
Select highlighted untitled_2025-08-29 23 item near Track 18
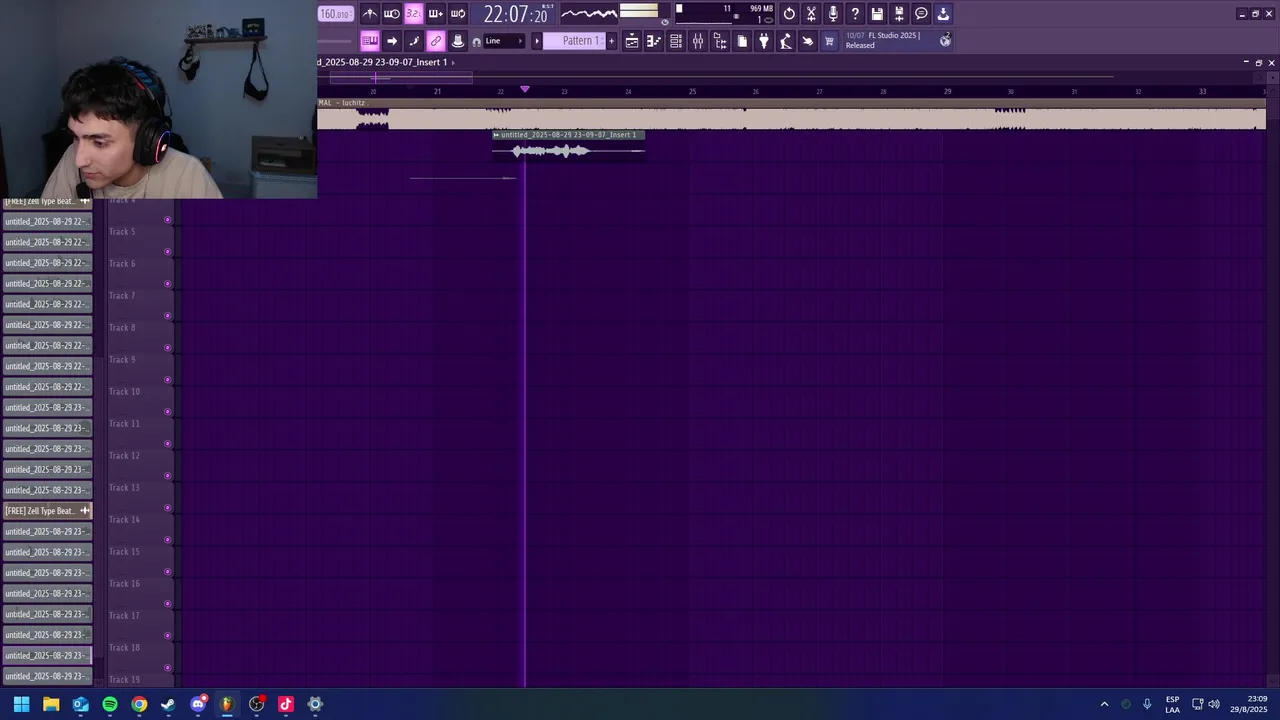point(47,656)
